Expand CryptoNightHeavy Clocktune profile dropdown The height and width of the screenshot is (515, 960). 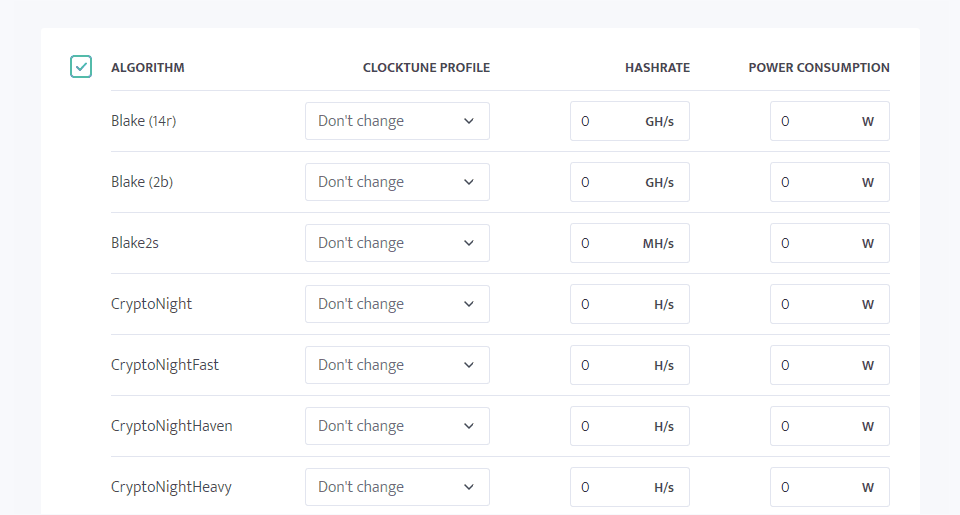[397, 487]
